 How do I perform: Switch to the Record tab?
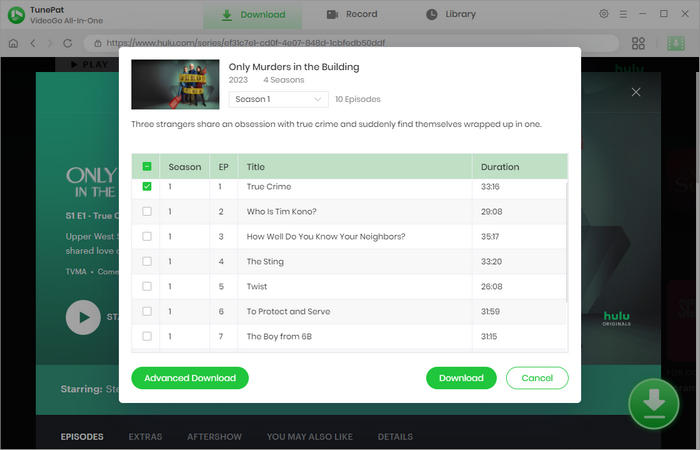click(x=351, y=15)
